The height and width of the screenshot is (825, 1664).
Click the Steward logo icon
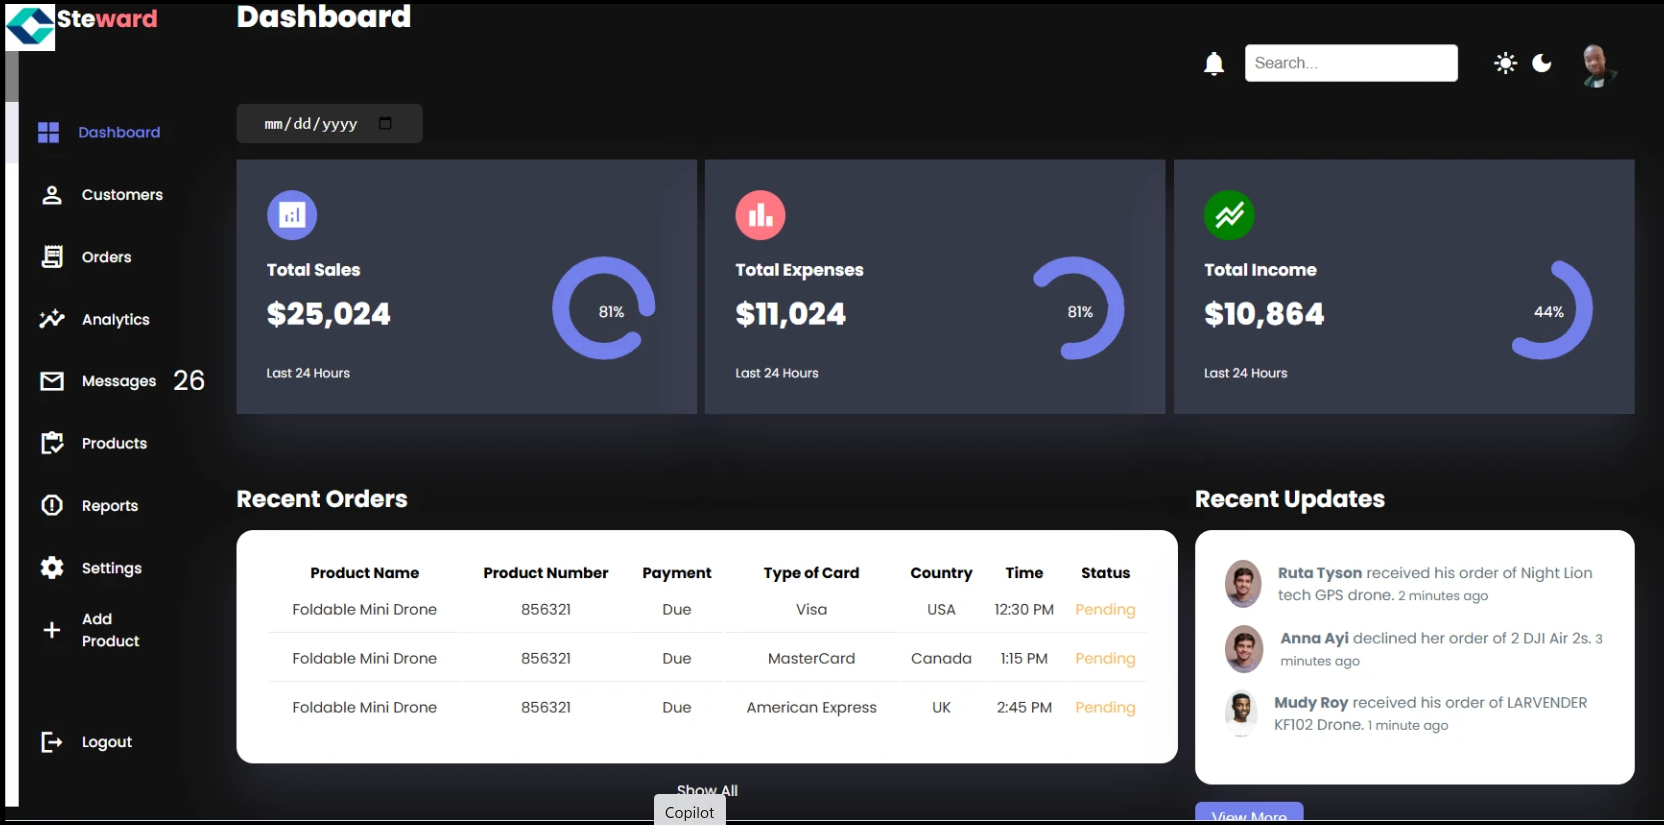coord(30,26)
